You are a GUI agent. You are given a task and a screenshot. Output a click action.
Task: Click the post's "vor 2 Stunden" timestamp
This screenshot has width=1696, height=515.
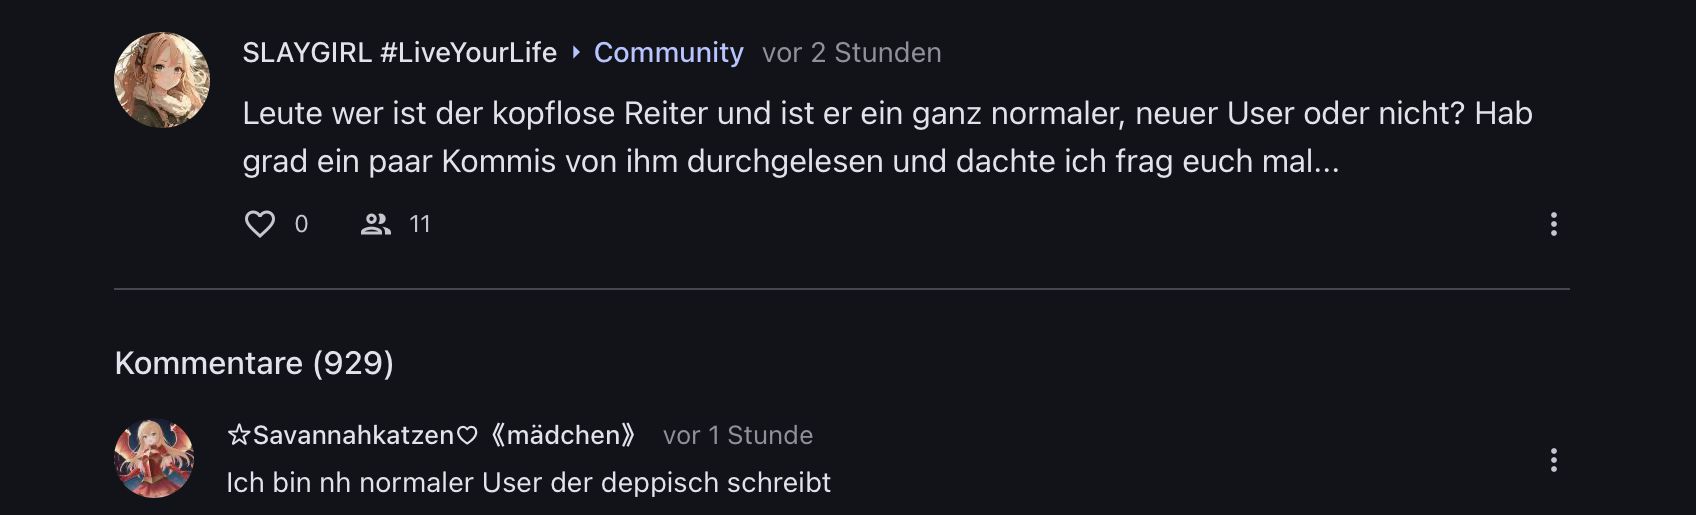pos(851,53)
